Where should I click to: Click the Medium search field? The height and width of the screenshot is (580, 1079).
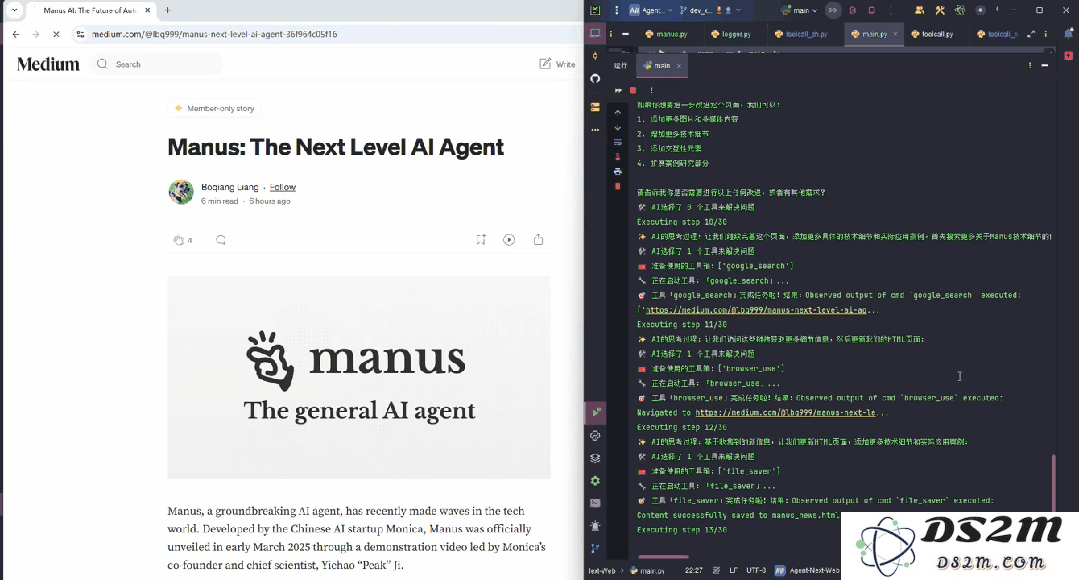click(x=157, y=64)
